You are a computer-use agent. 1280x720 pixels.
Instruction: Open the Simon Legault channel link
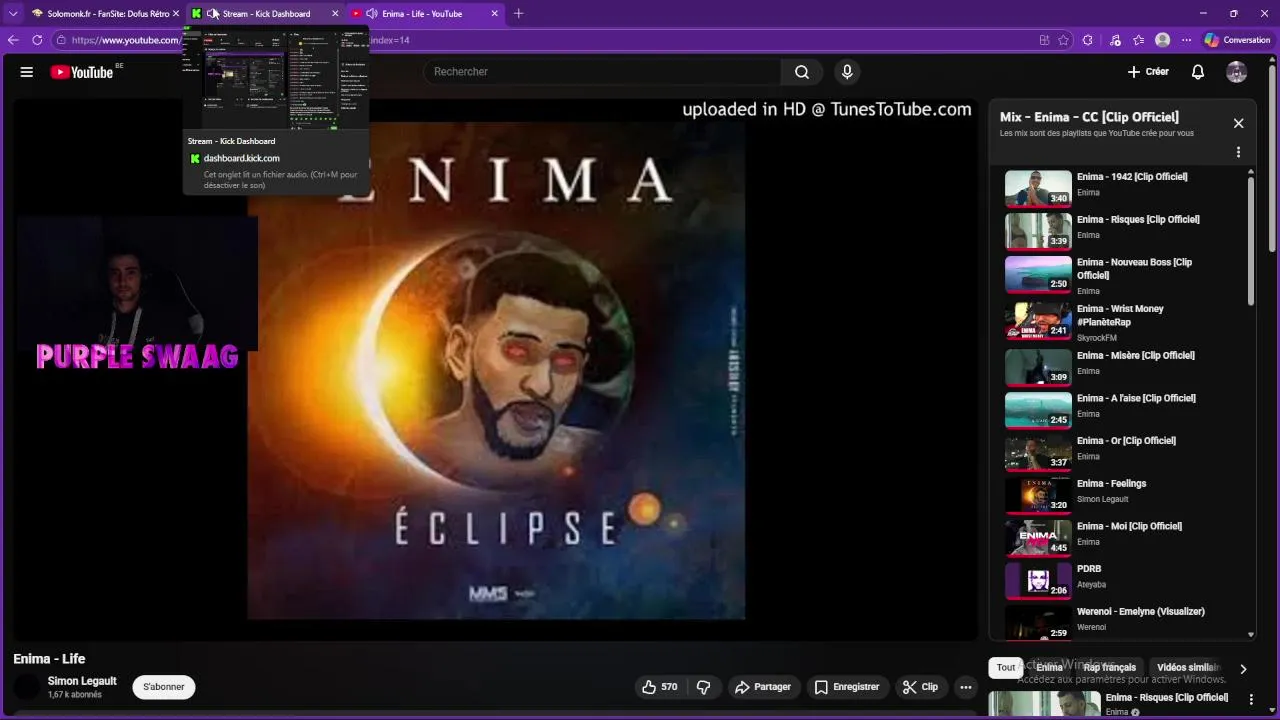tap(82, 681)
